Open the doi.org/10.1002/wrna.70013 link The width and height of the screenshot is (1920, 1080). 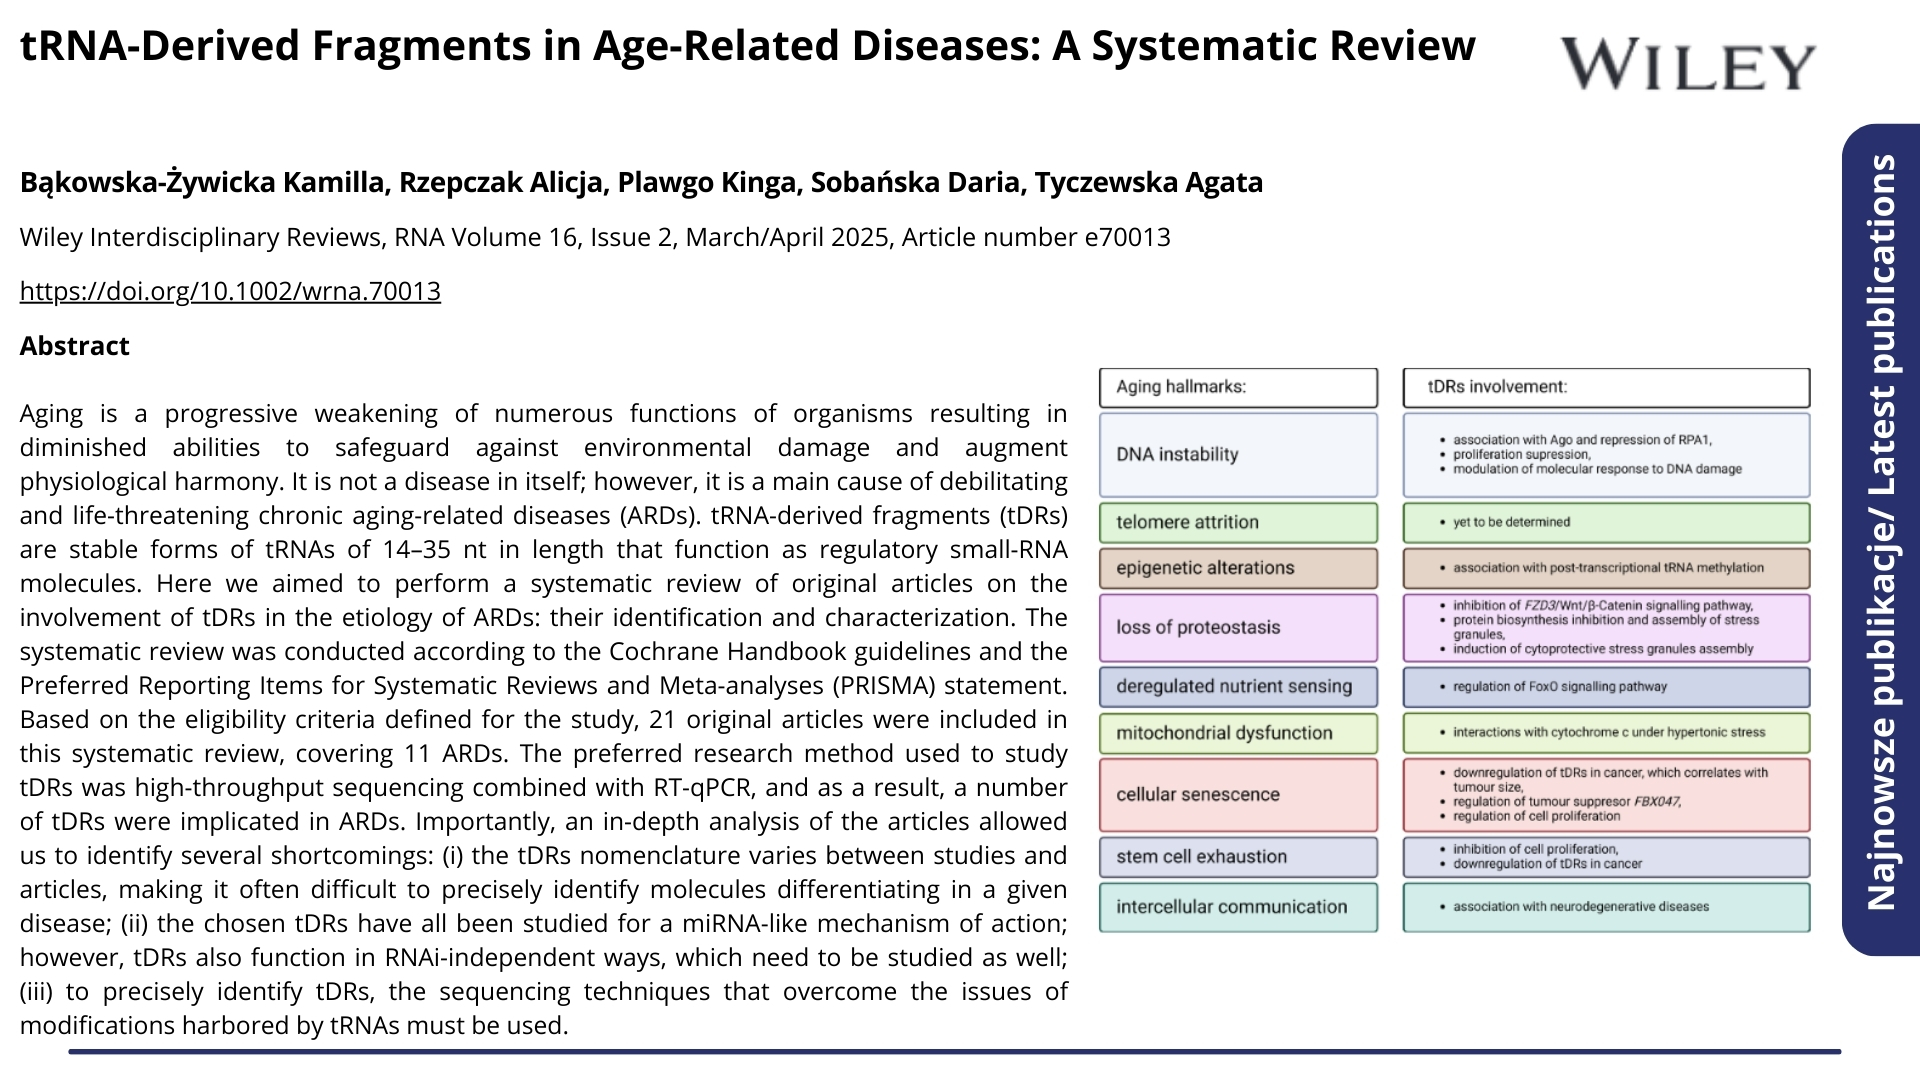(x=230, y=291)
